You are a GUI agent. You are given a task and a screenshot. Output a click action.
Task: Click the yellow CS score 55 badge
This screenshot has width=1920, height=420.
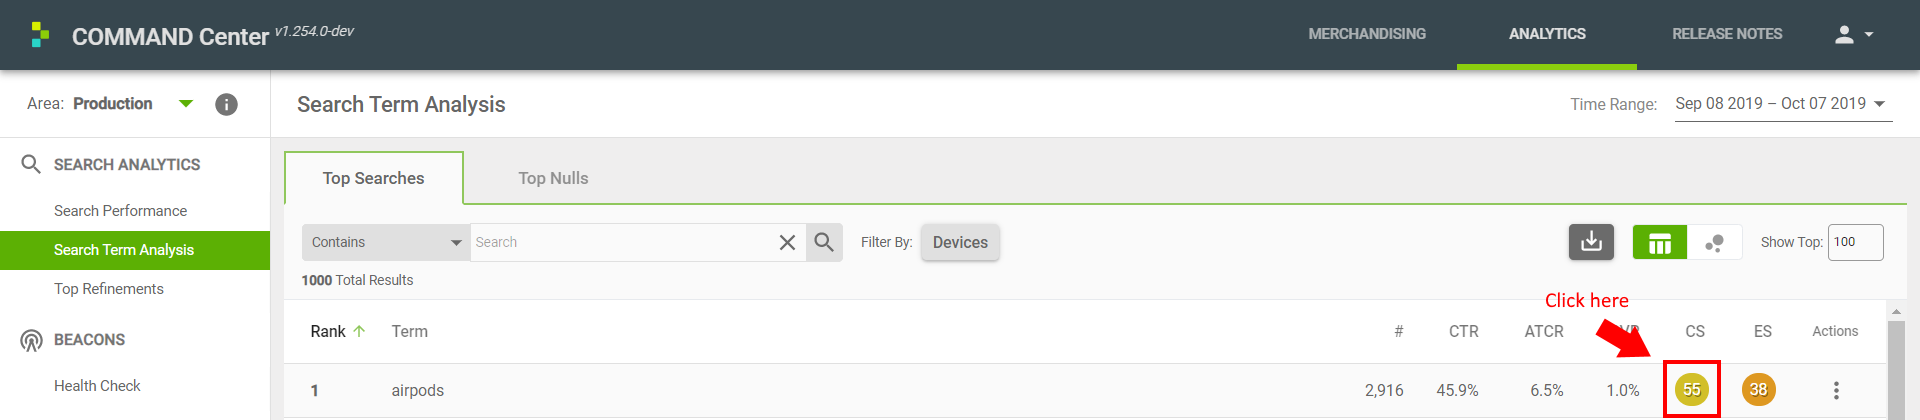(1692, 389)
